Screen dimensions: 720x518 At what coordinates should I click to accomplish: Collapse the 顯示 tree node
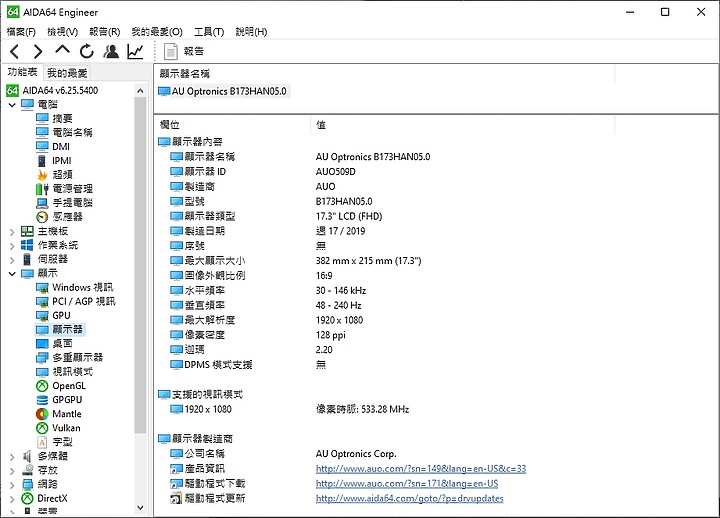12,274
